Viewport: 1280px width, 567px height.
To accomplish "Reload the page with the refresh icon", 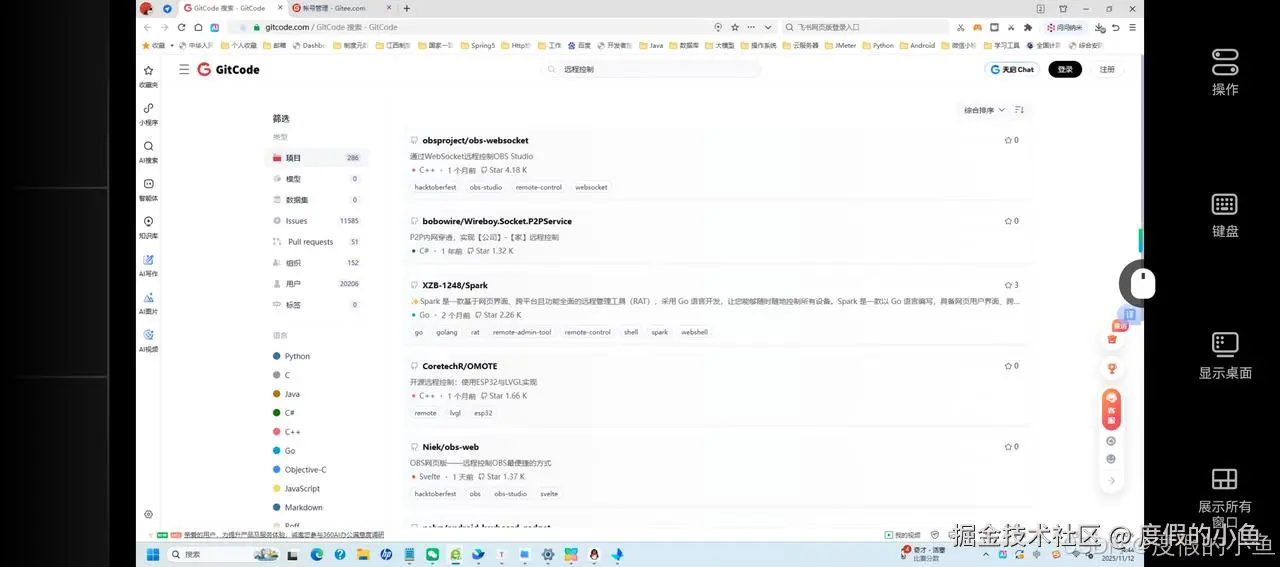I will tap(182, 27).
